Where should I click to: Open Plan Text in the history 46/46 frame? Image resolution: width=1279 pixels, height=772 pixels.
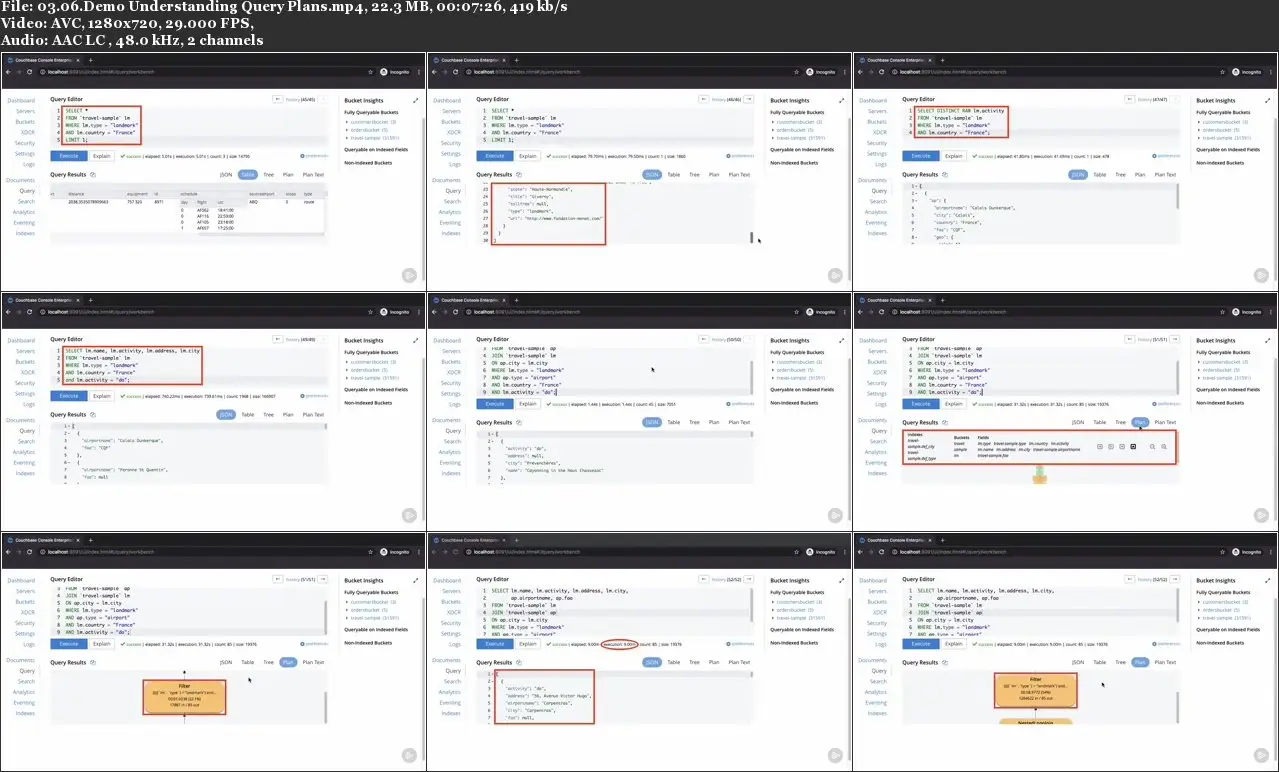click(x=740, y=174)
